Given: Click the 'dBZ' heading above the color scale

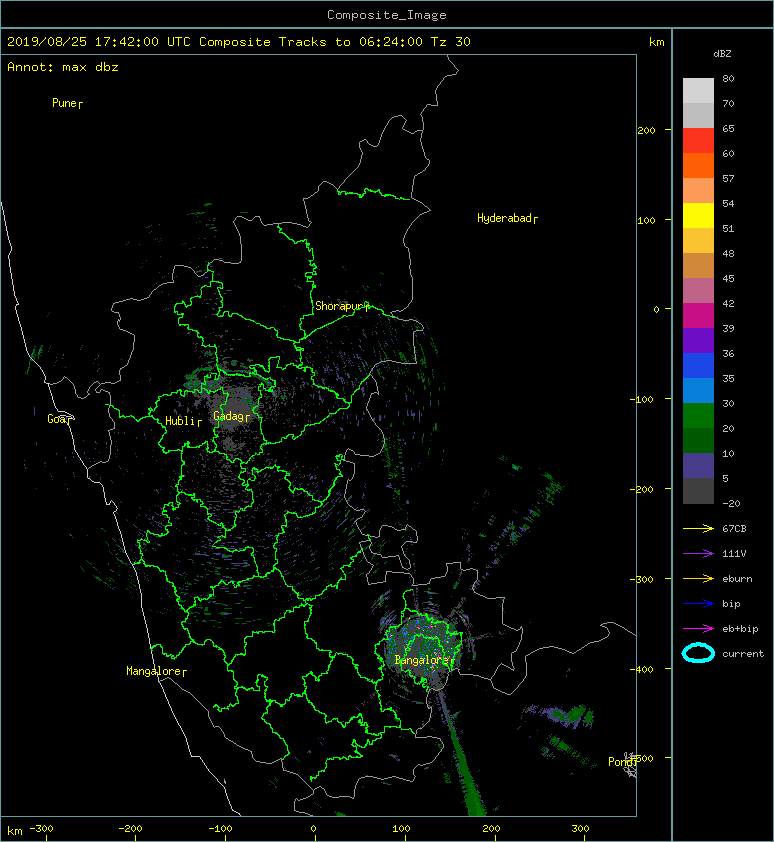Looking at the screenshot, I should click(x=722, y=54).
